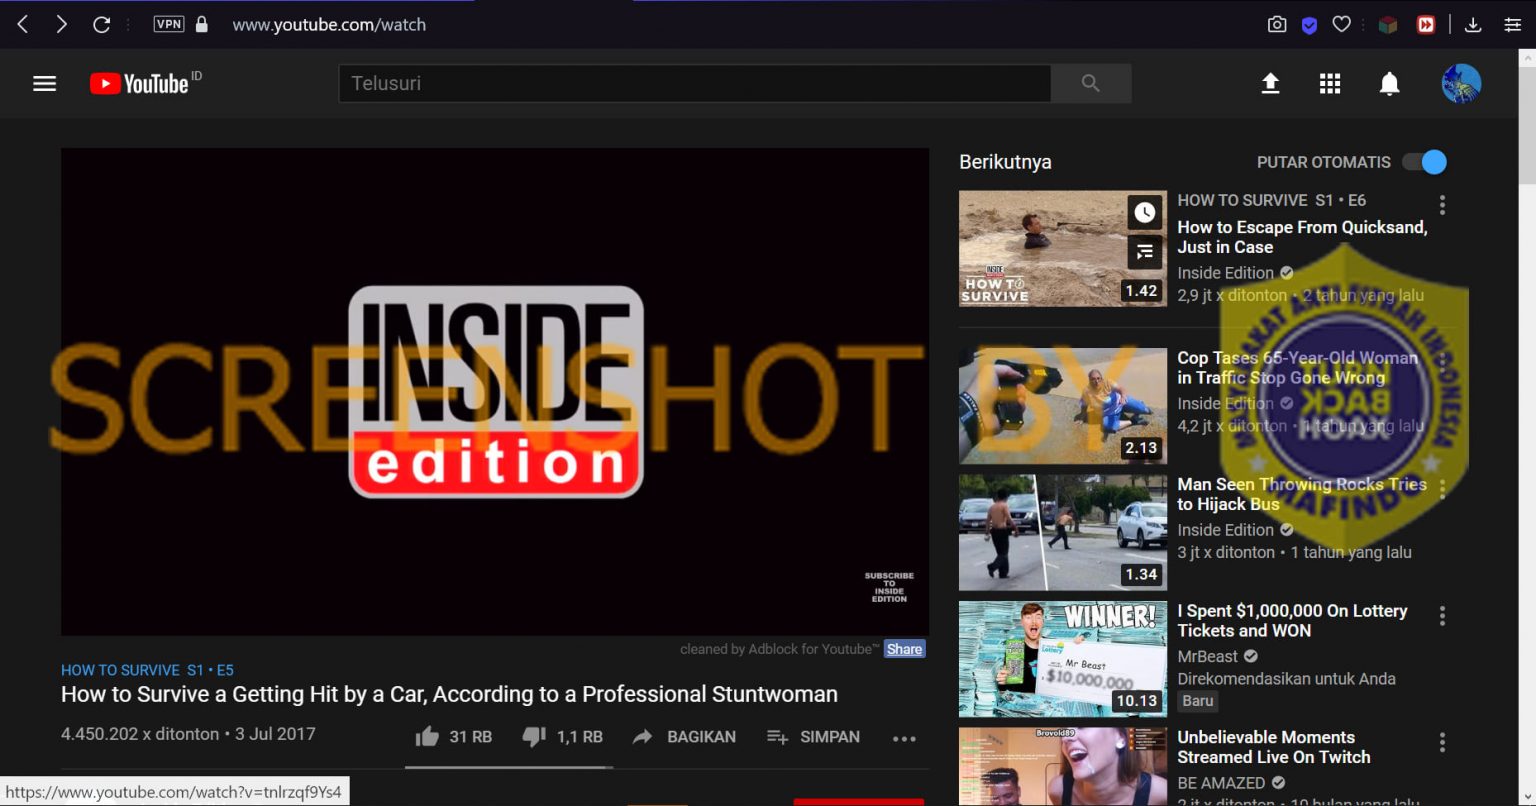Click the BAGIKAN share button
The image size is (1536, 806).
point(685,737)
